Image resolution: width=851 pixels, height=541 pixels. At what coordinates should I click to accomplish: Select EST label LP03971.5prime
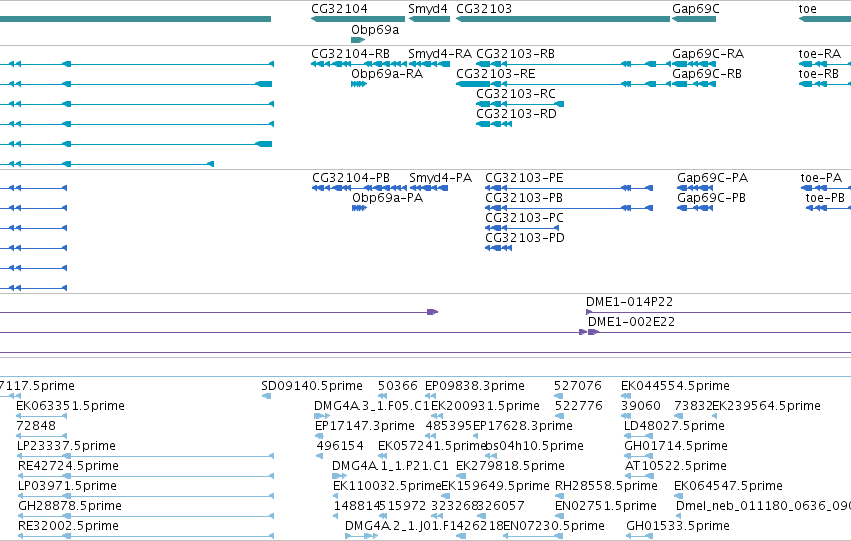[x=67, y=486]
